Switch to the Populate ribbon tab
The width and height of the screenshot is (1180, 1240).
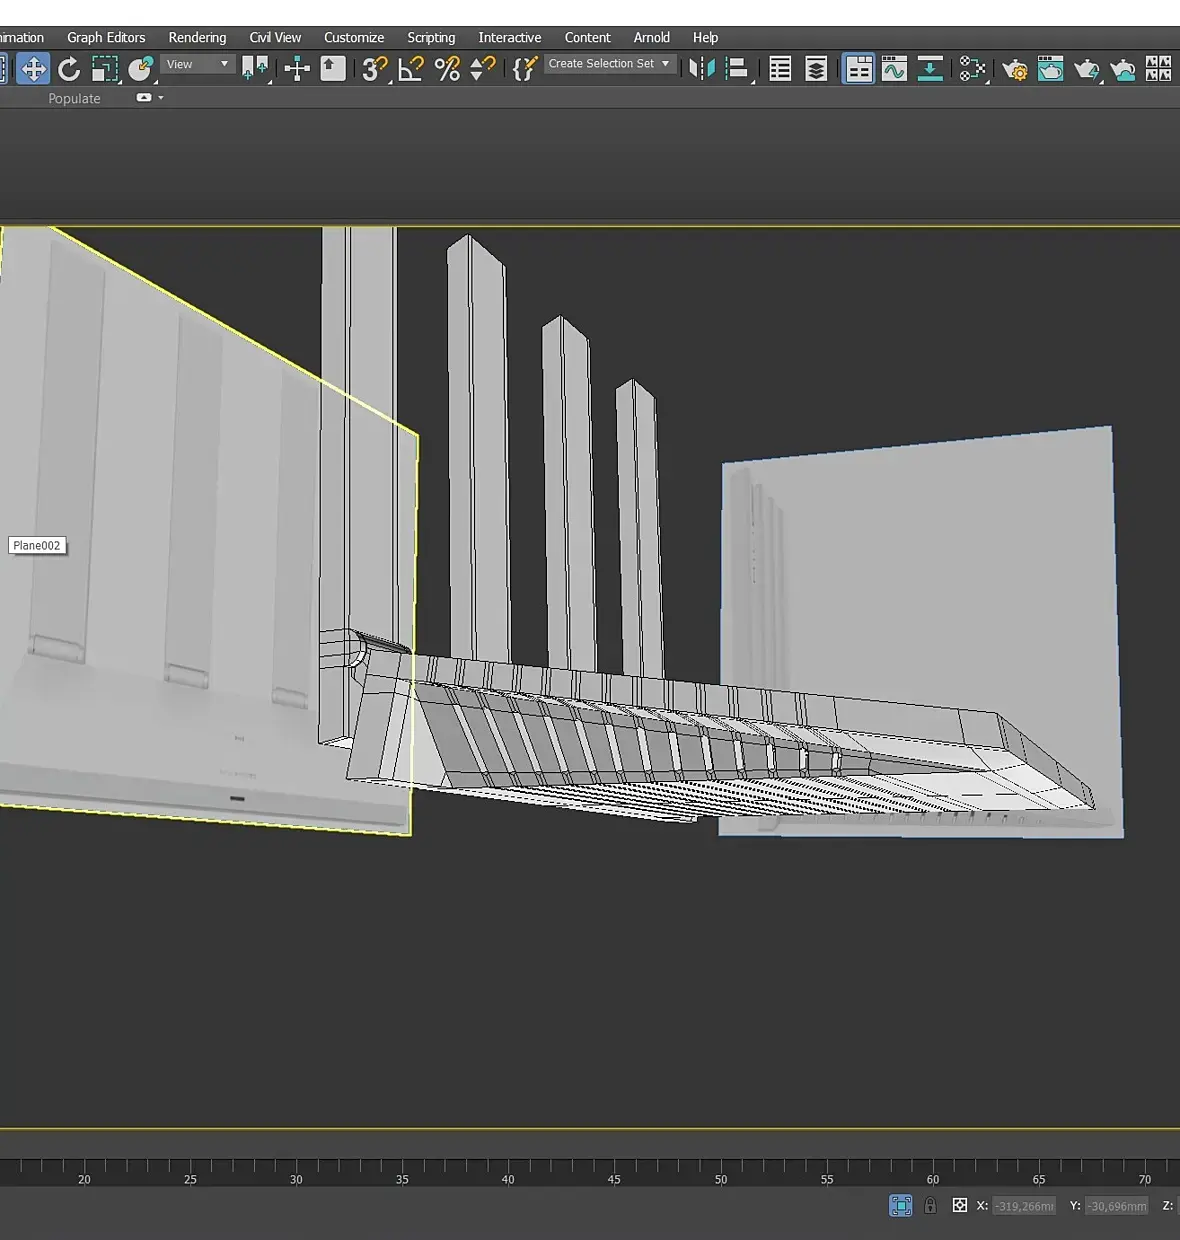(74, 98)
